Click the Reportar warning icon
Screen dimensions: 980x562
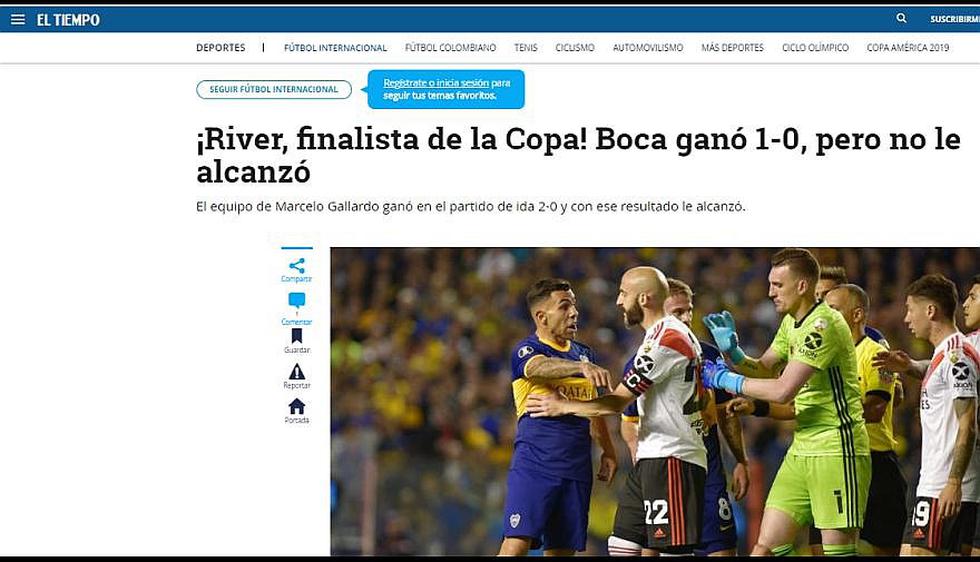pos(297,371)
